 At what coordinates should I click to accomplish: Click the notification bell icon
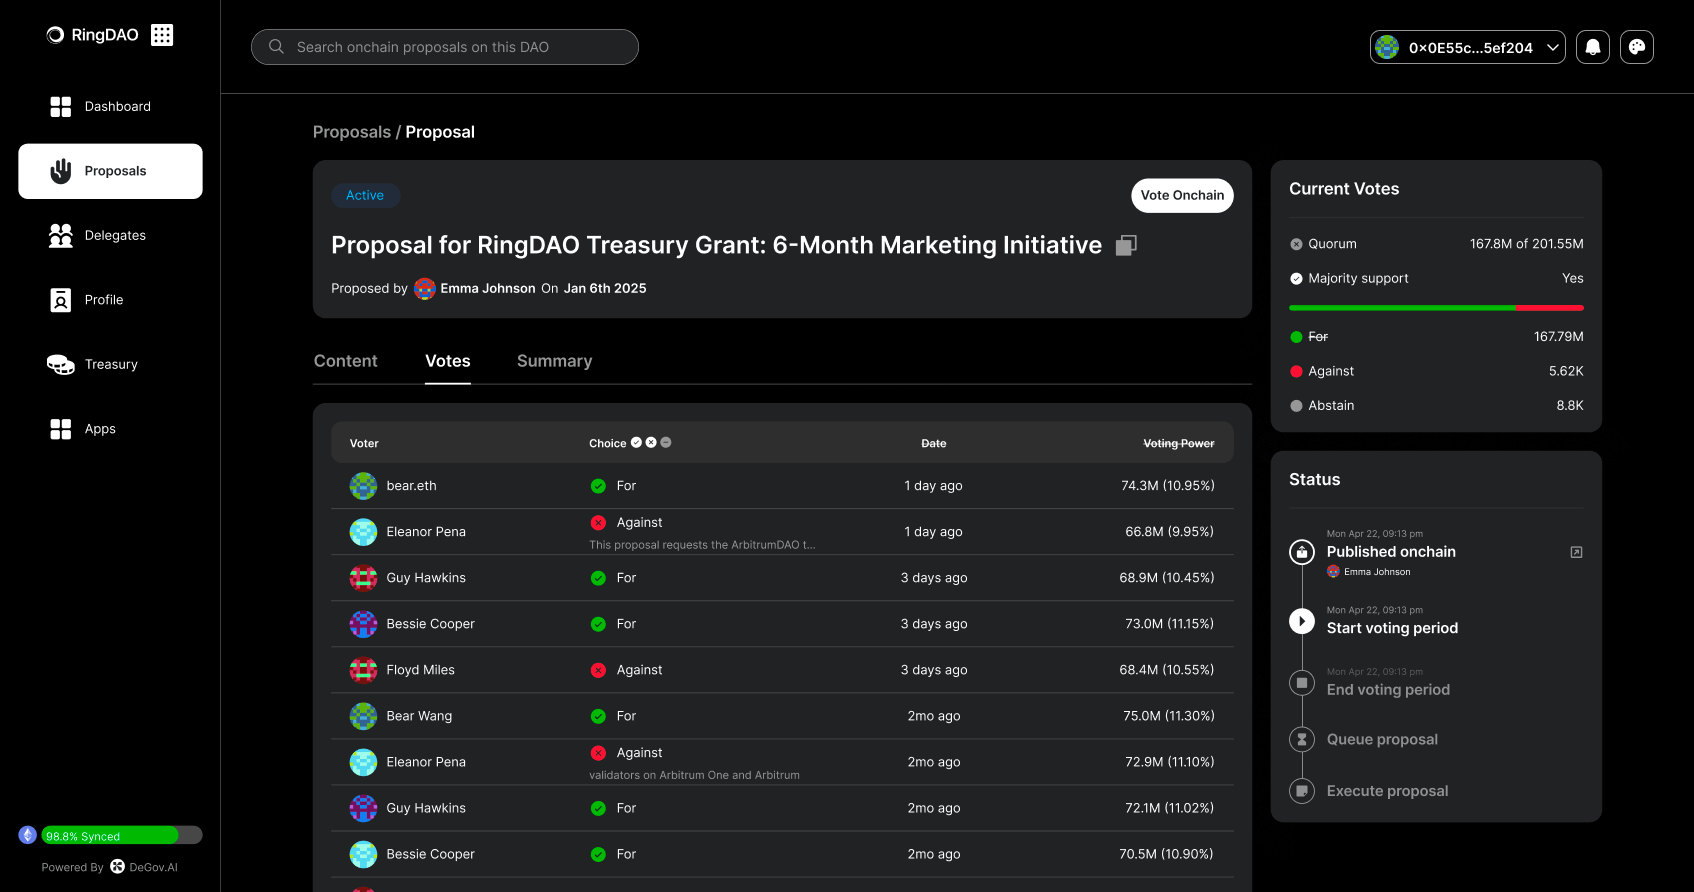1592,47
